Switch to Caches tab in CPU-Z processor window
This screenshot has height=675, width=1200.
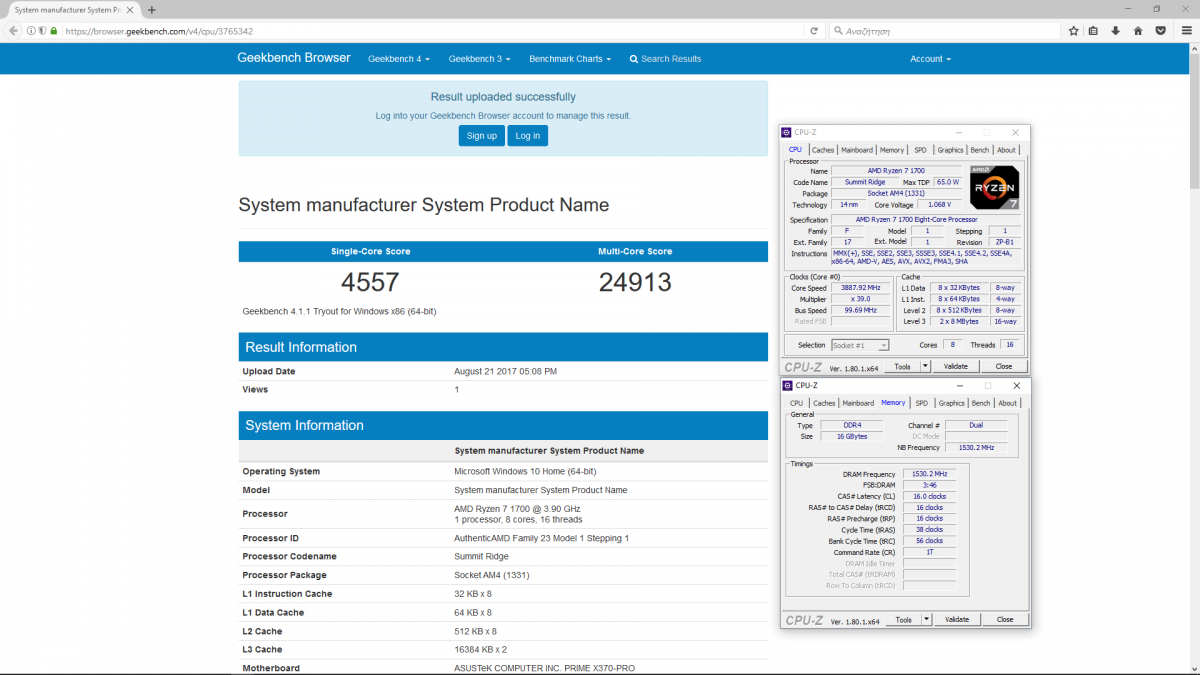[x=823, y=150]
